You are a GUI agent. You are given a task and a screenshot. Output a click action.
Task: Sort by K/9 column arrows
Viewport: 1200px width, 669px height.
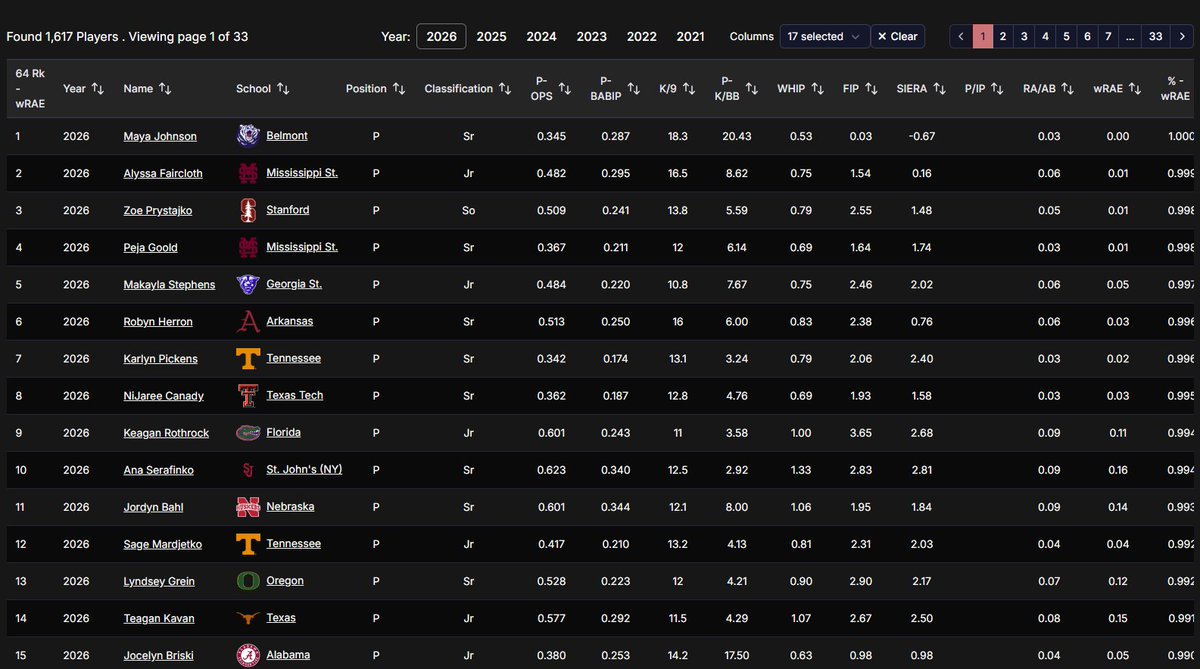(690, 88)
